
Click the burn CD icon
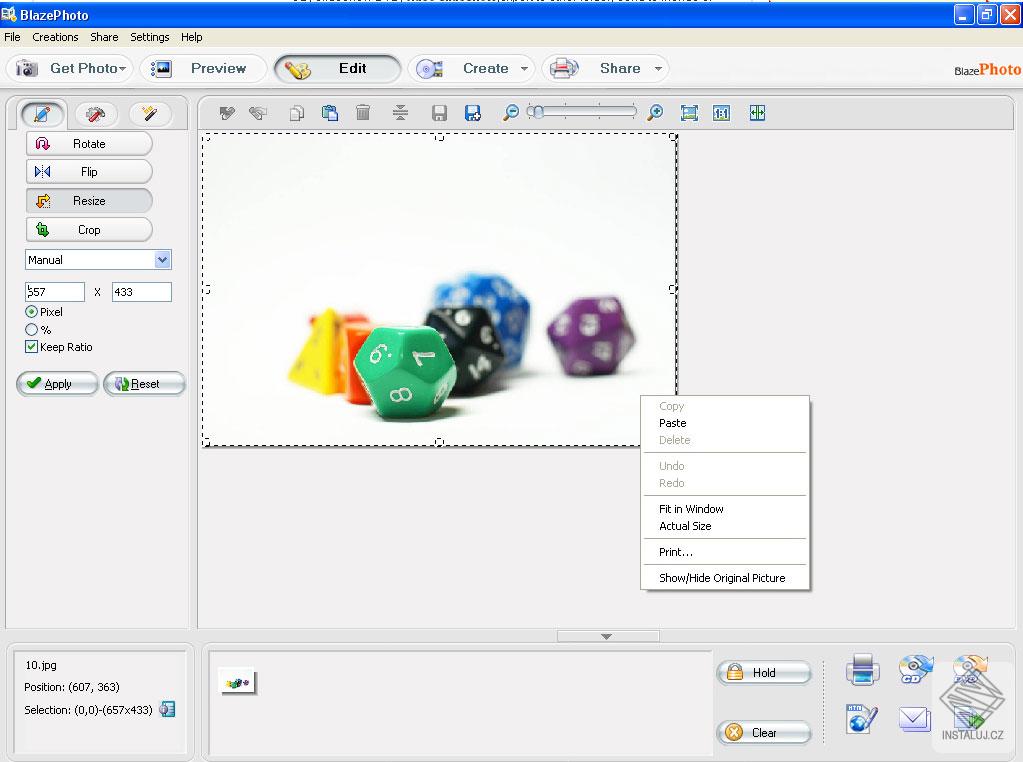click(915, 669)
